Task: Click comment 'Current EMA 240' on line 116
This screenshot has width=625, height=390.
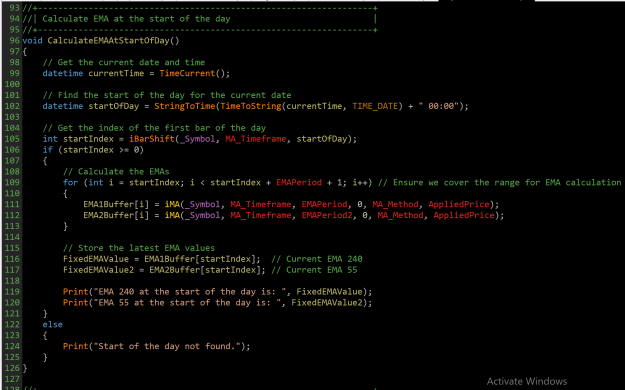Action: pyautogui.click(x=316, y=259)
